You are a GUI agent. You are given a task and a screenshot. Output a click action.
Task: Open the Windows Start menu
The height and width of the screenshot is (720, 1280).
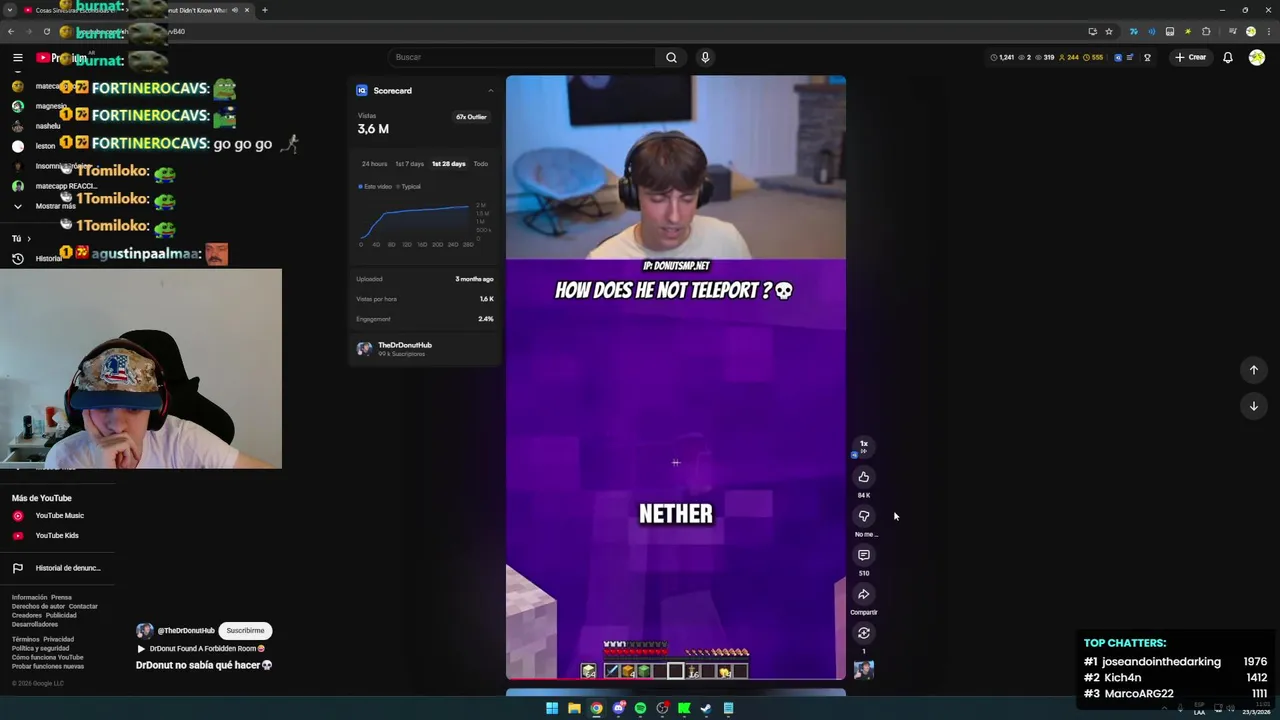(x=552, y=708)
